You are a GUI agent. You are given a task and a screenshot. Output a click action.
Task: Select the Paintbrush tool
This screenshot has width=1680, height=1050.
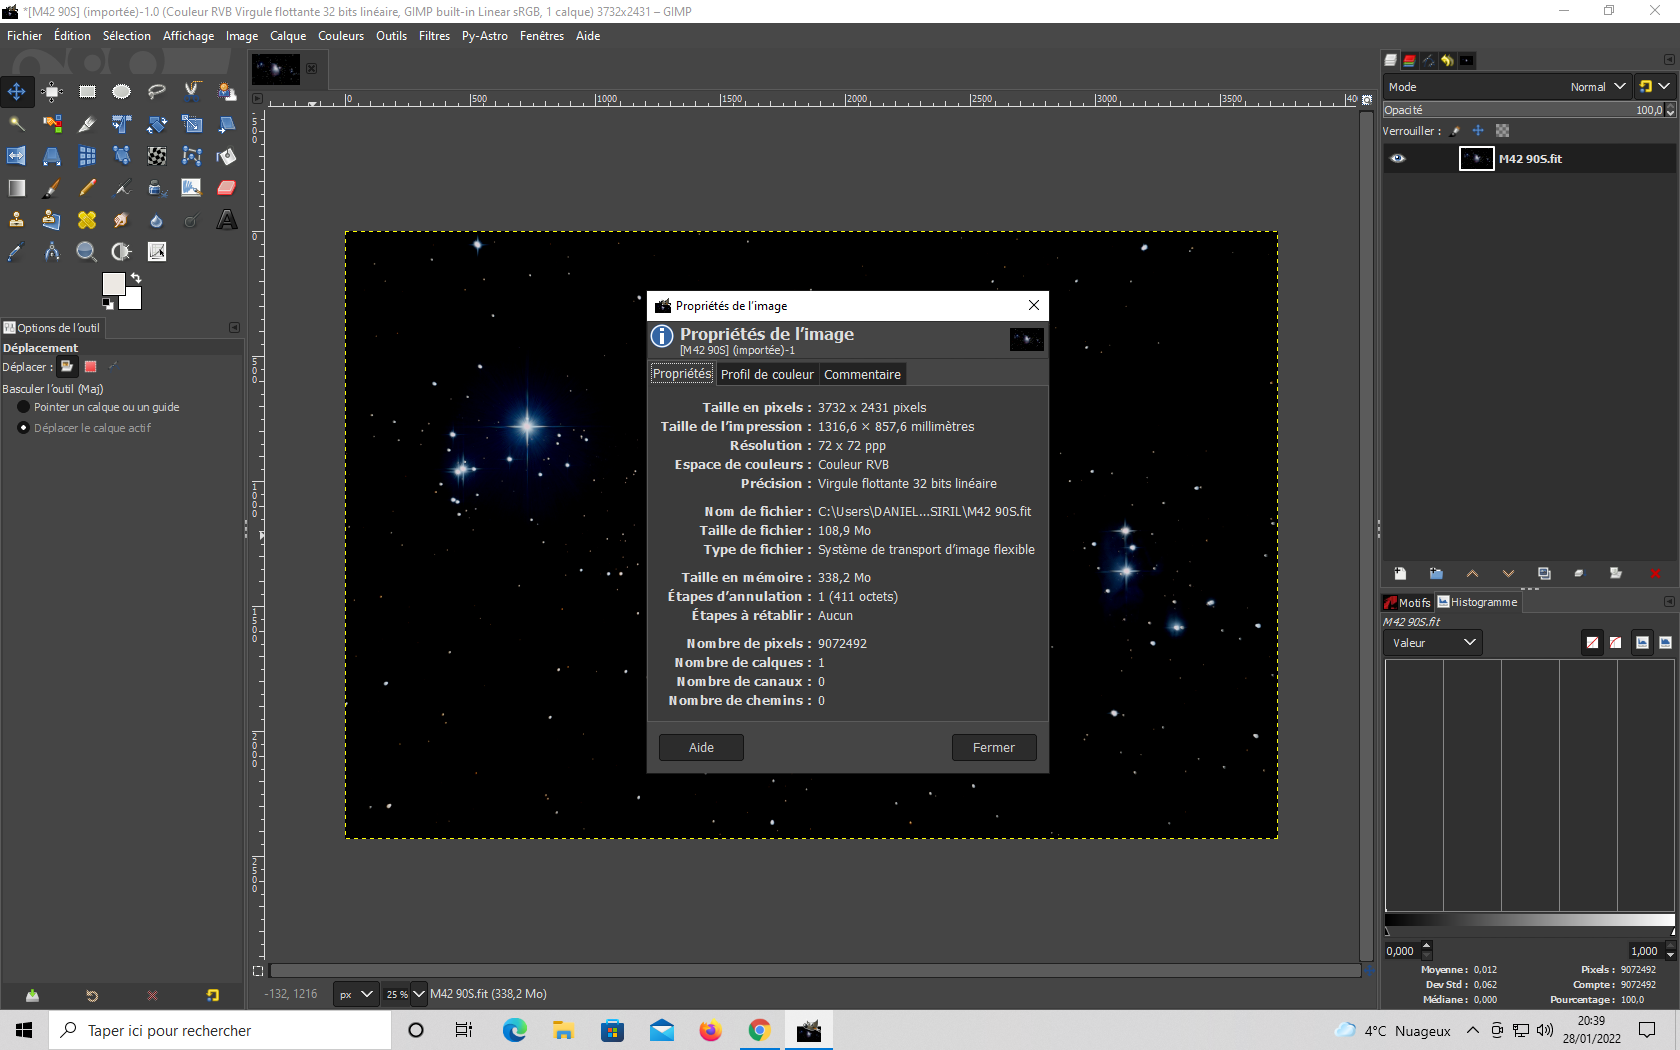click(x=52, y=188)
